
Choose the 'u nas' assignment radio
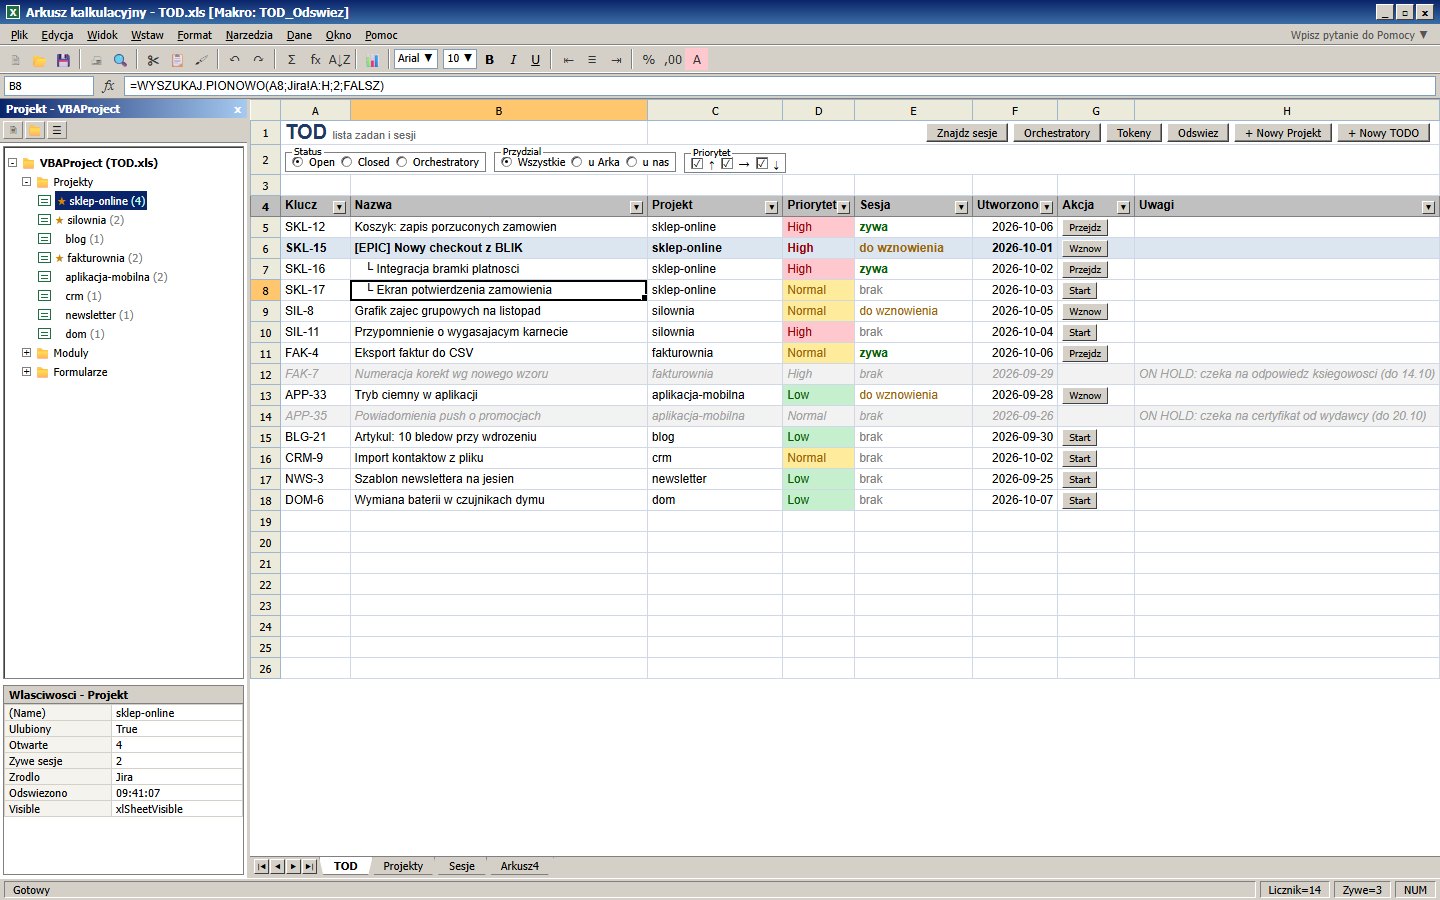(x=632, y=162)
